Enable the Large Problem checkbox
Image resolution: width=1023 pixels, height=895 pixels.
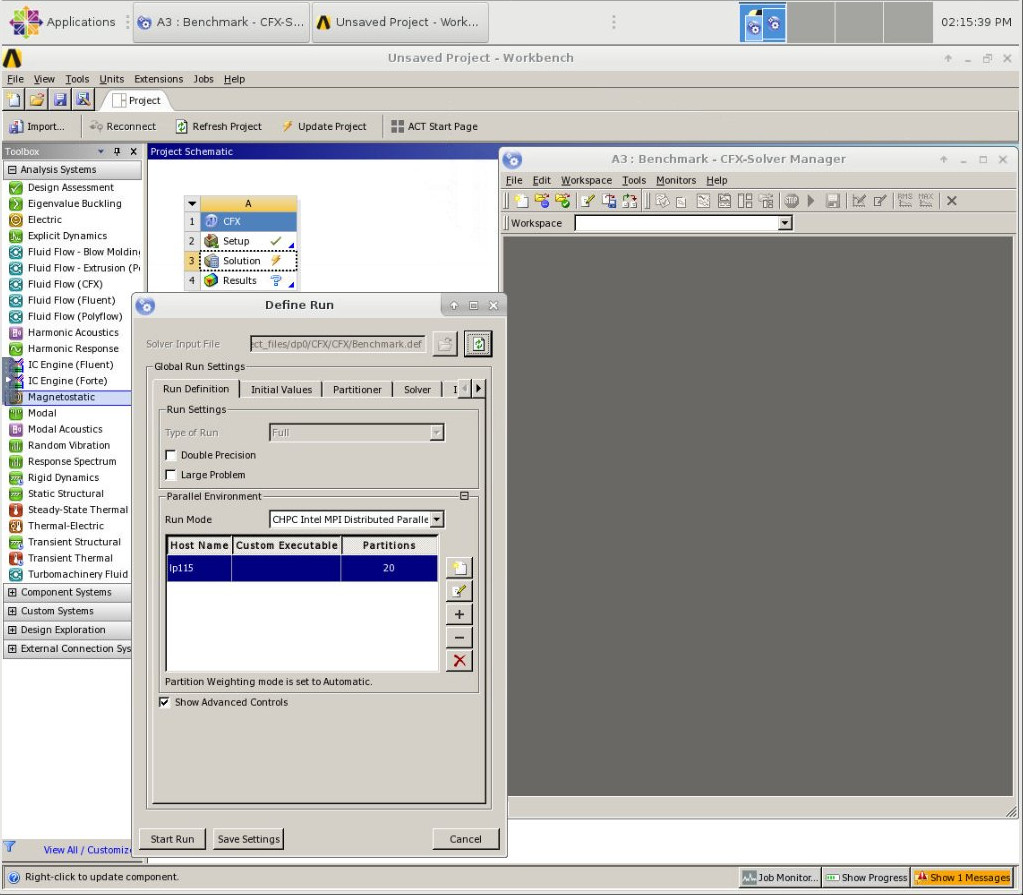point(171,475)
